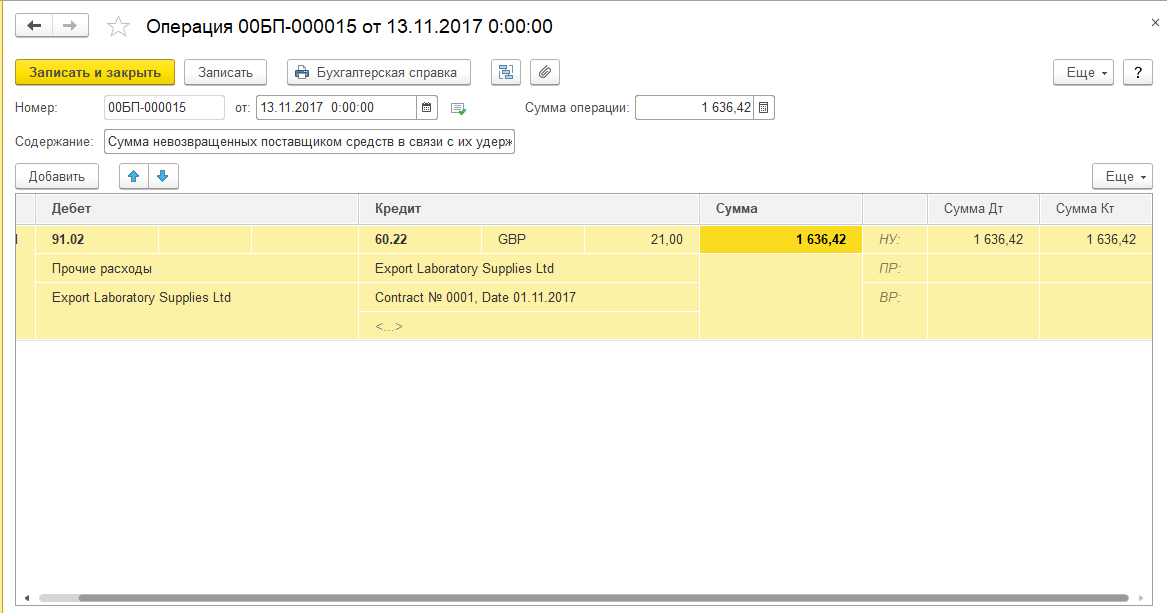The image size is (1167, 613).
Task: Click the horizontal scrollbar at bottom
Action: (x=580, y=598)
